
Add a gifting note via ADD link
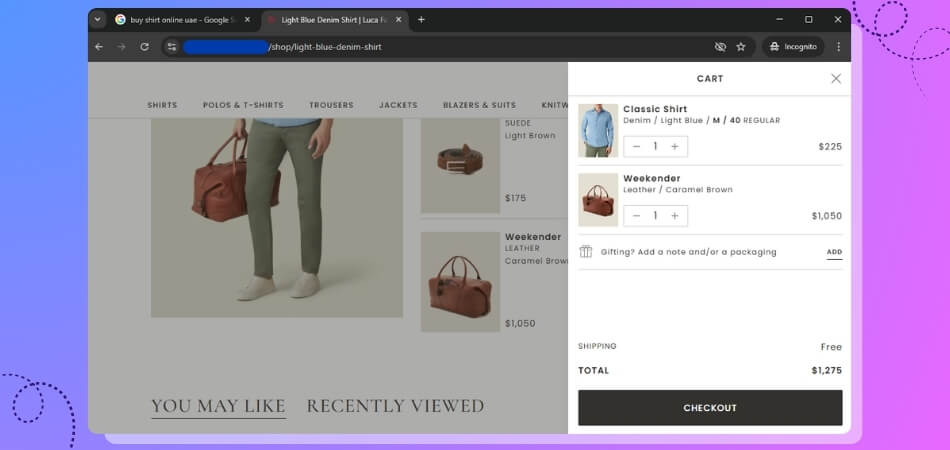pyautogui.click(x=834, y=252)
